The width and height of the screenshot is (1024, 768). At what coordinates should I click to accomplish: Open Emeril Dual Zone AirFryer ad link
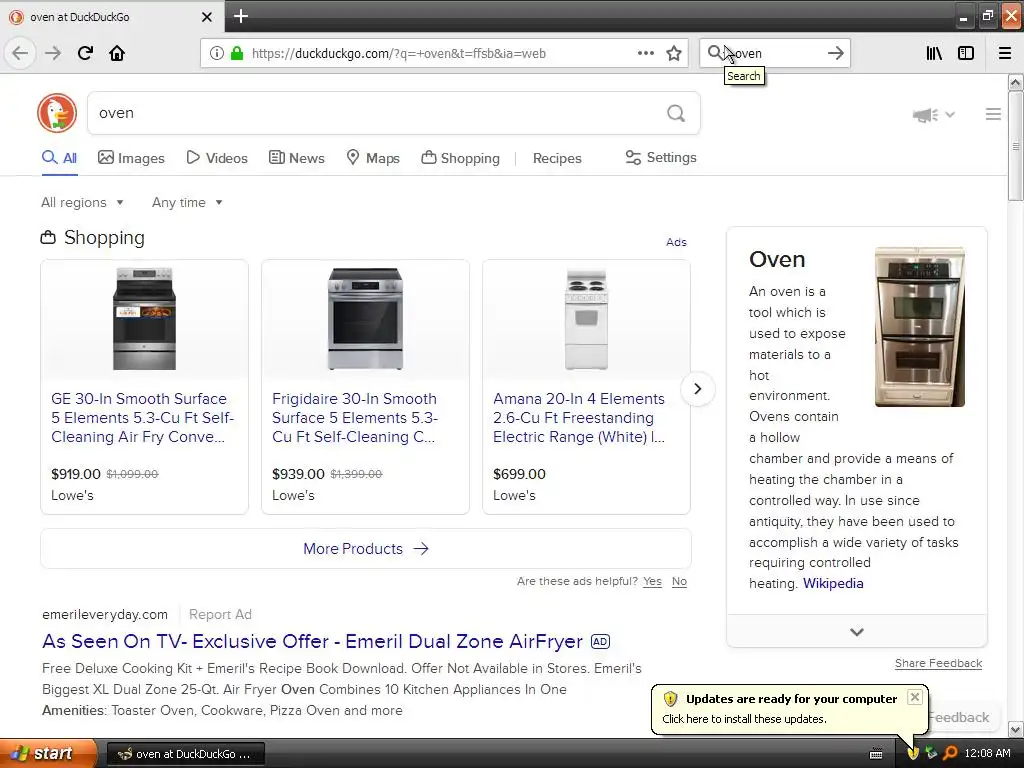312,641
